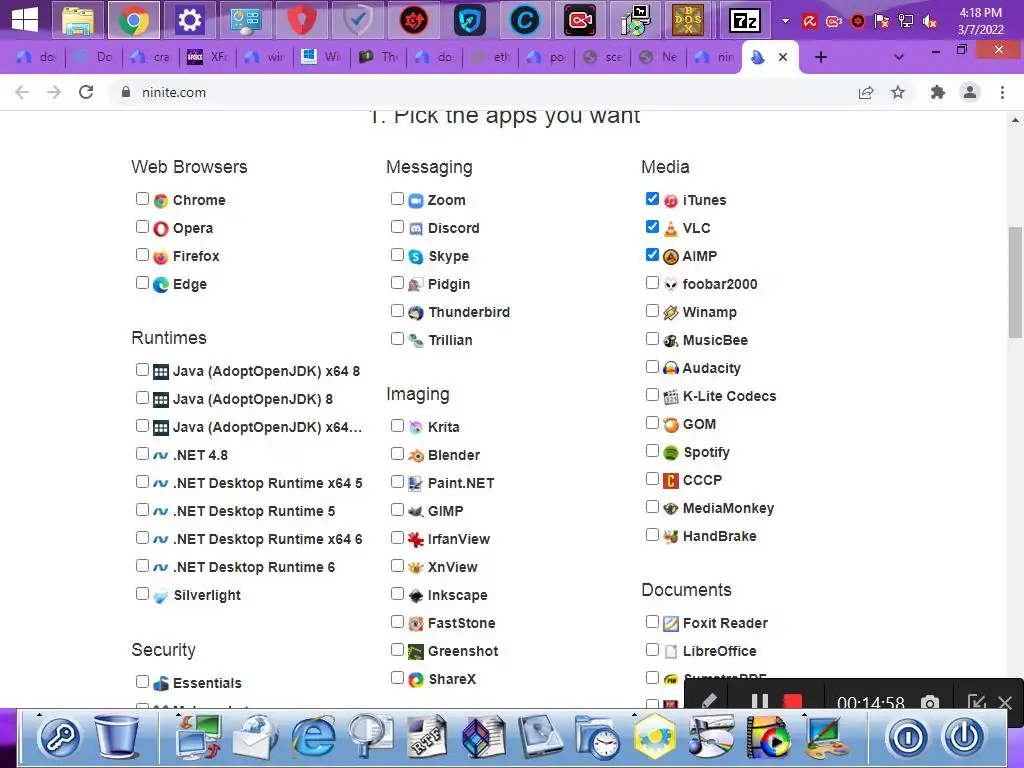The width and height of the screenshot is (1024, 768).
Task: Tick the Discord checkbox
Action: [x=397, y=227]
